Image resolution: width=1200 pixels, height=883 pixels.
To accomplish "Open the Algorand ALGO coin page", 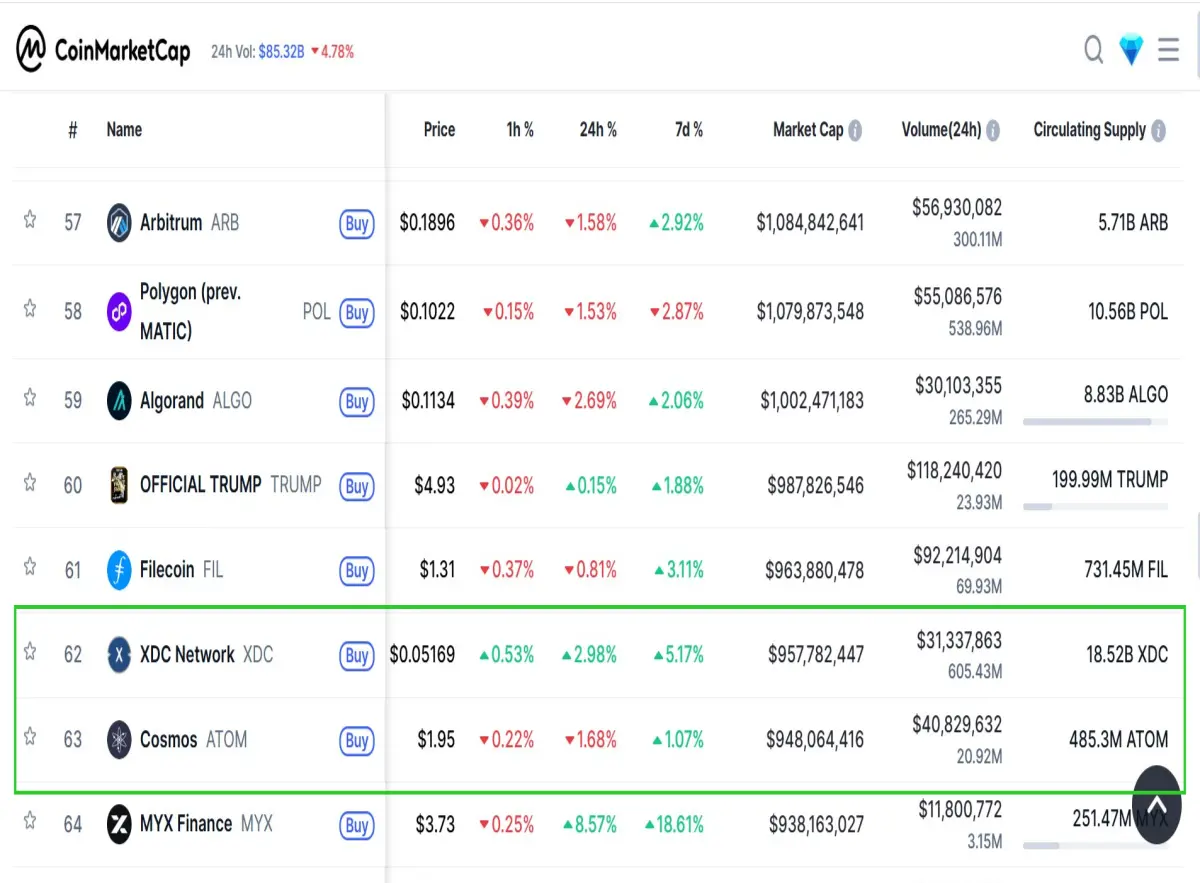I will click(x=196, y=401).
